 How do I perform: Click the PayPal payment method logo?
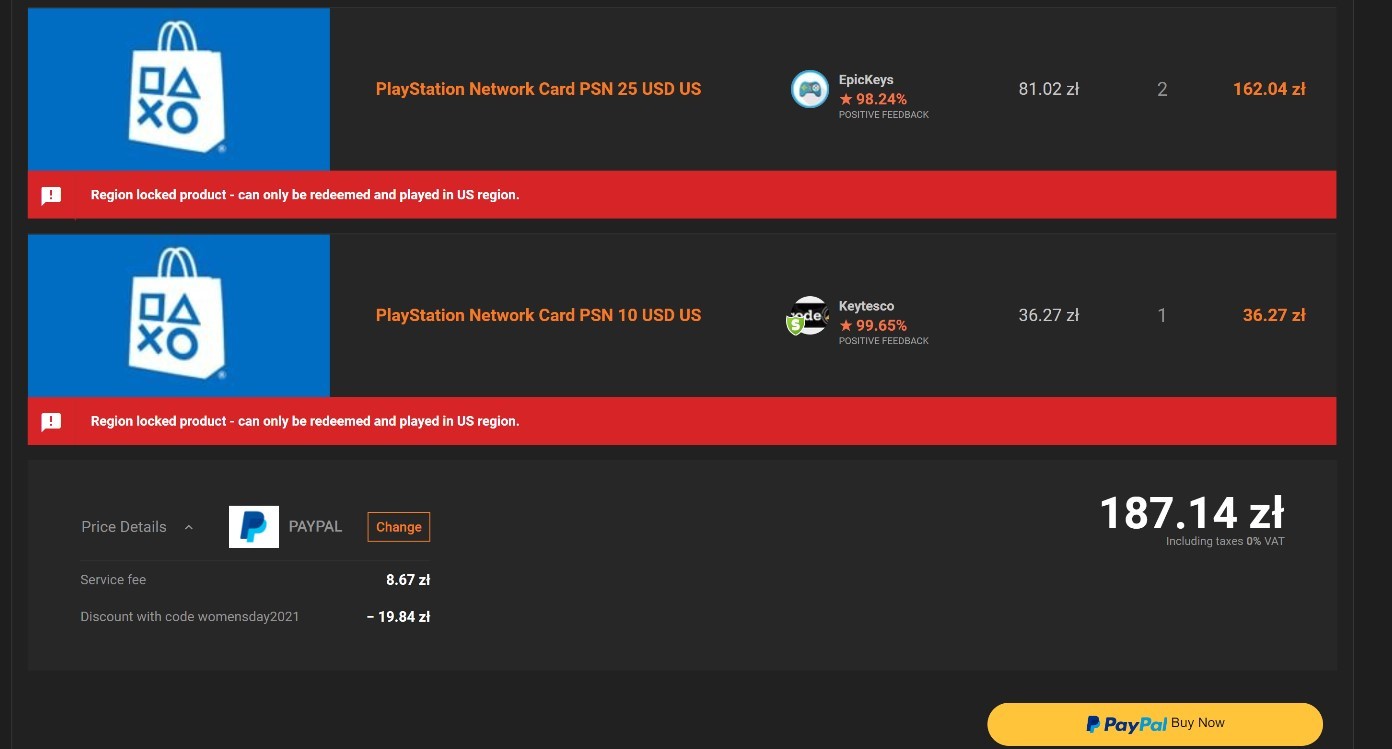coord(254,527)
